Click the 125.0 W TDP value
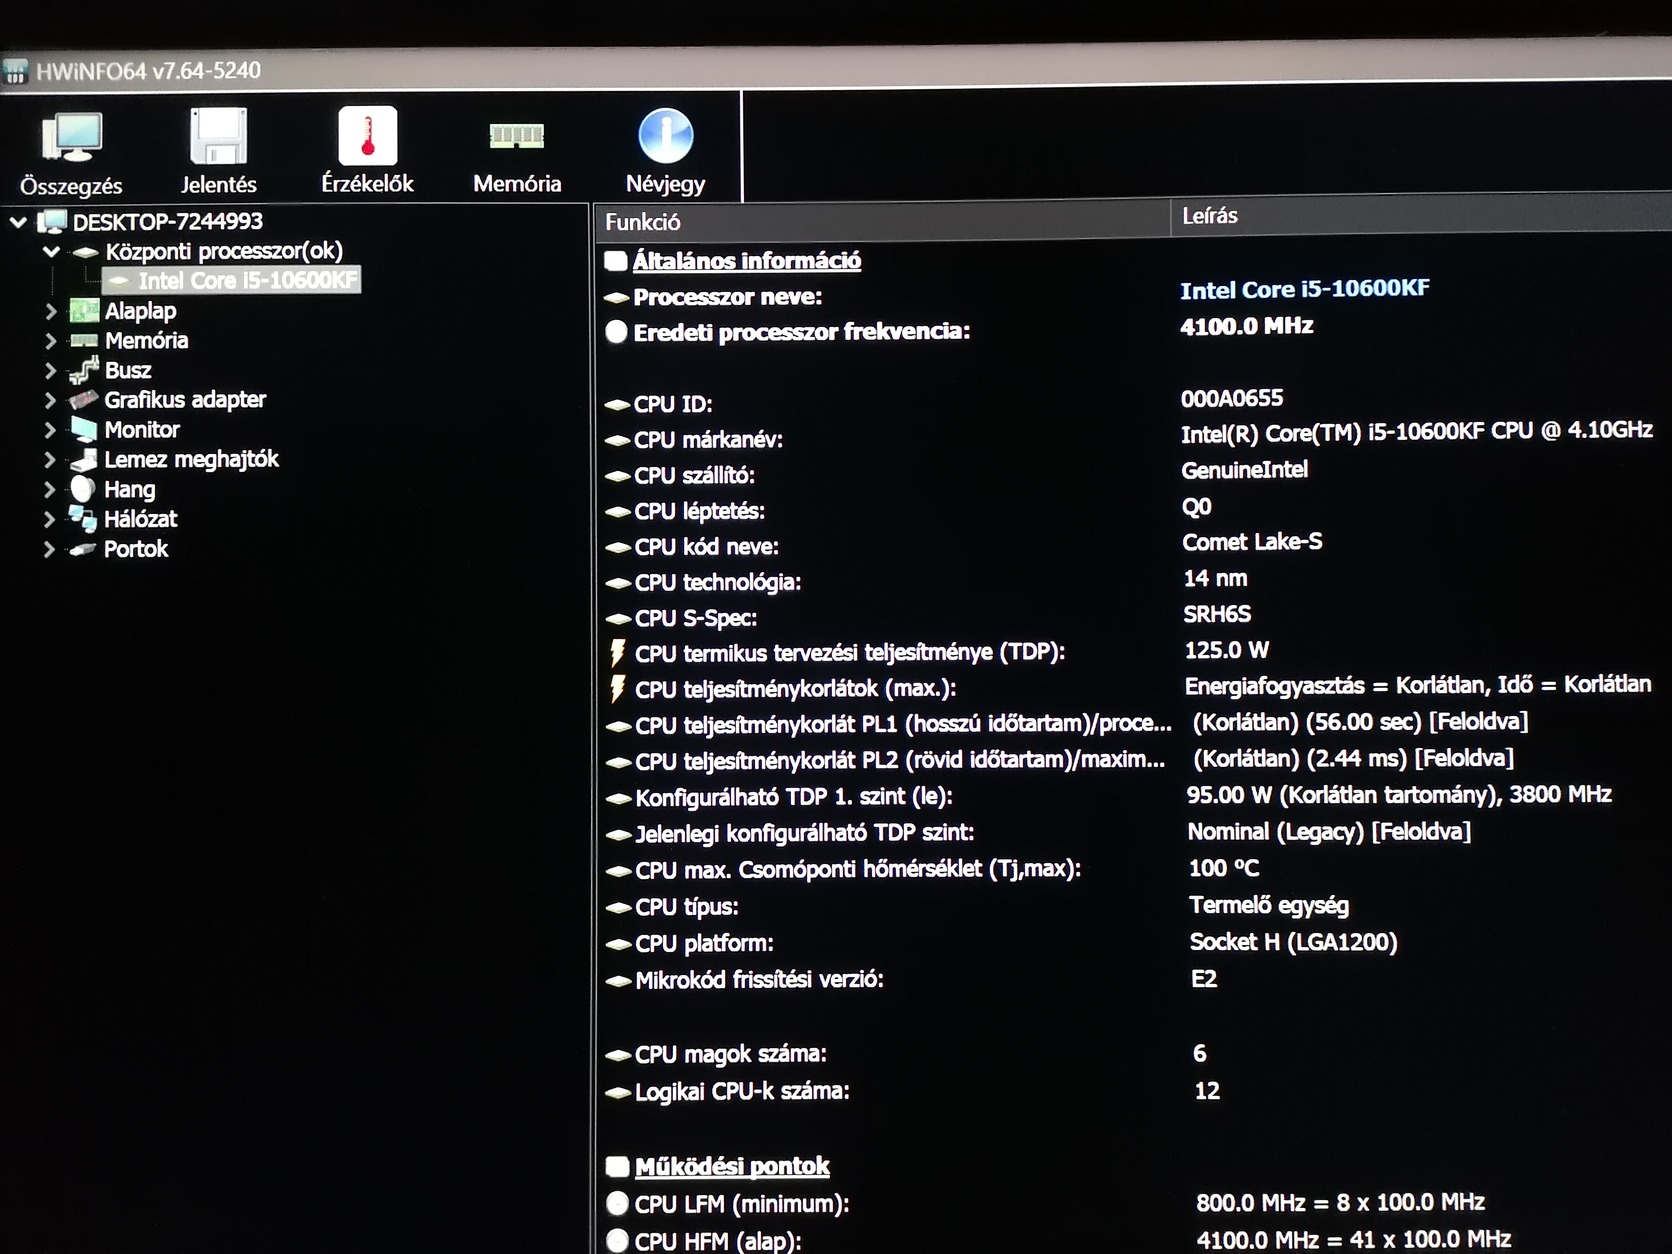 (x=1226, y=650)
